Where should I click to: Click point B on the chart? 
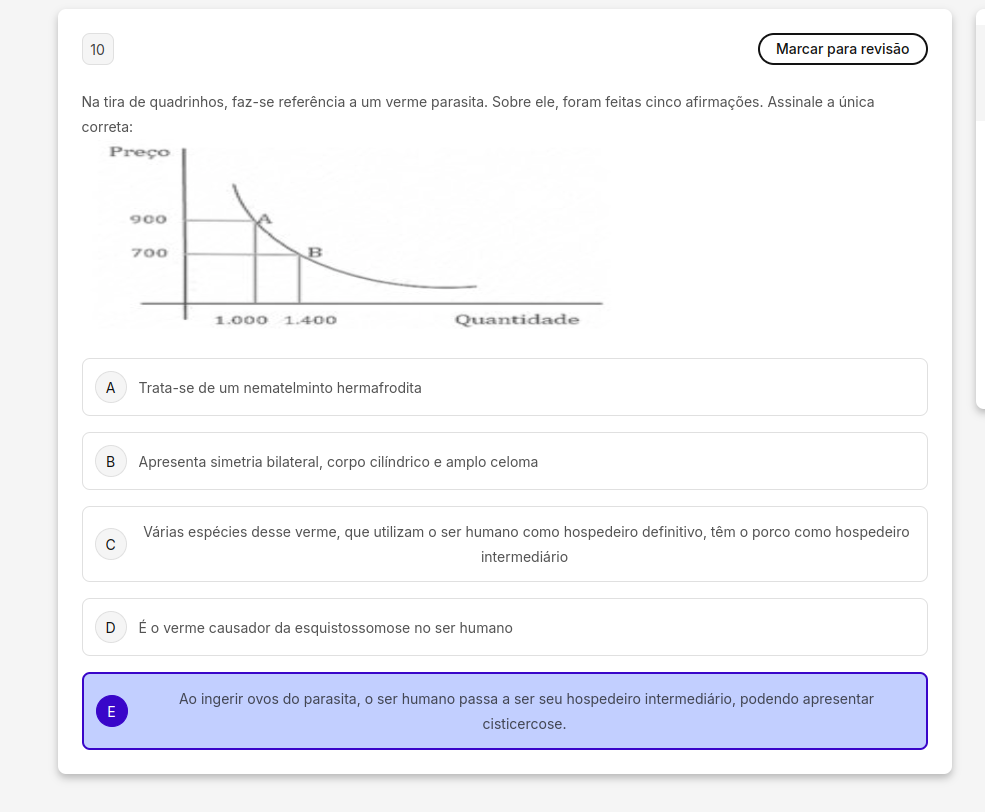(314, 252)
